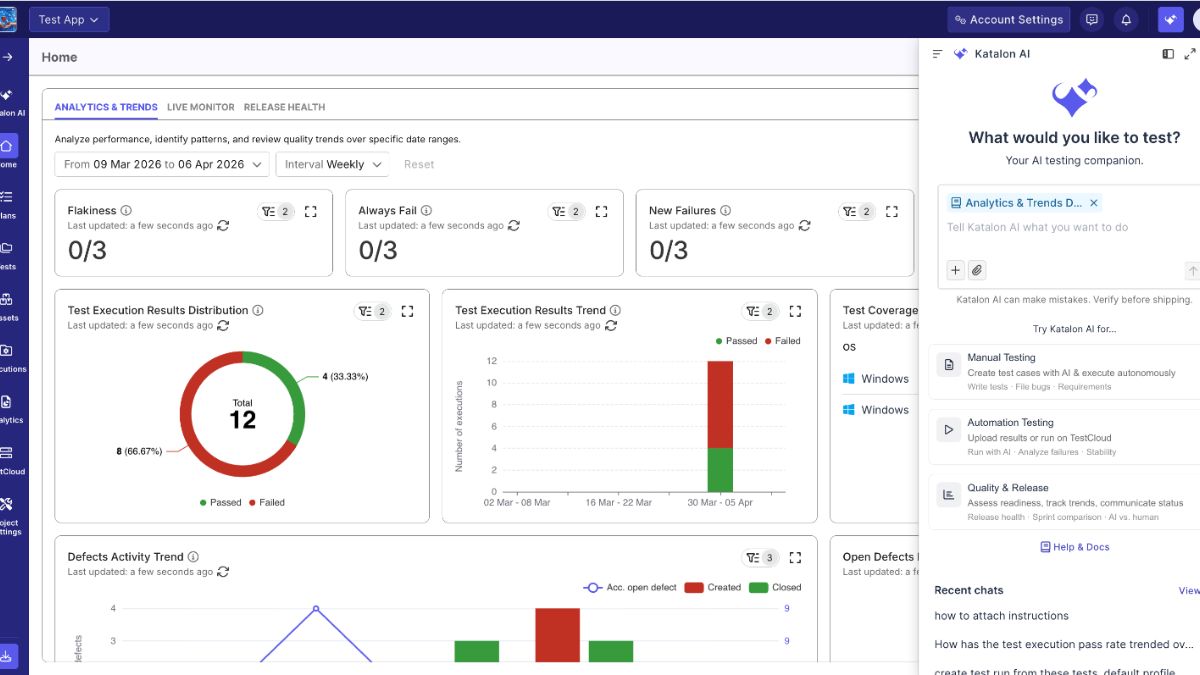Viewport: 1200px width, 675px height.
Task: Open the date range dropdown
Action: (x=162, y=164)
